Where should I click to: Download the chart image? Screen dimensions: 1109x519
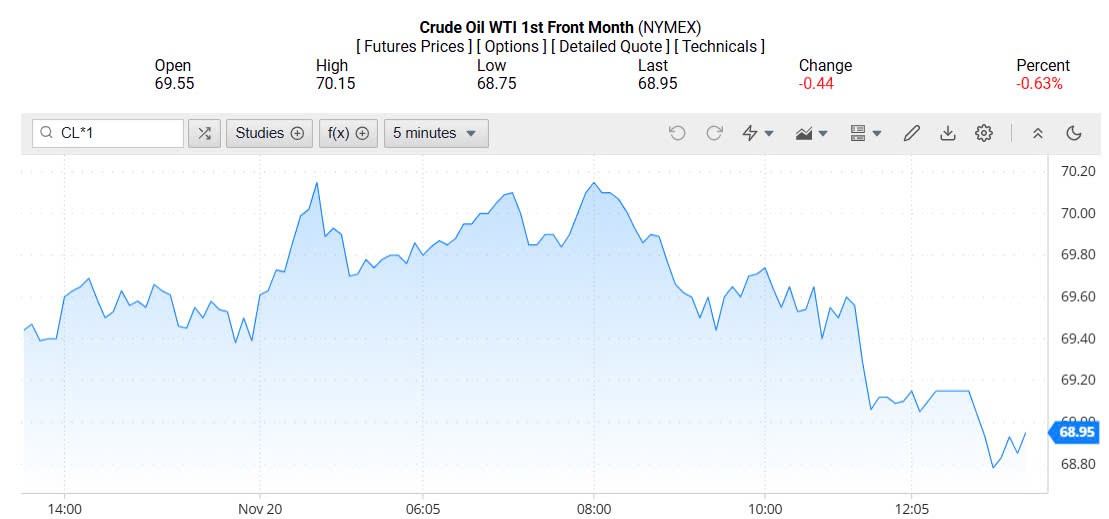948,133
